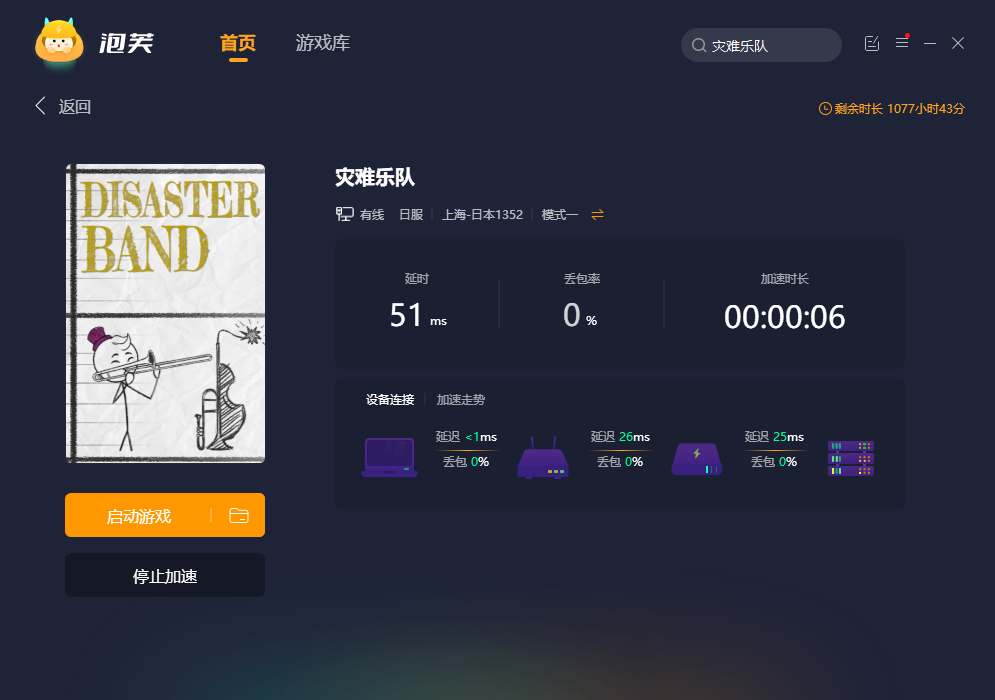Image resolution: width=995 pixels, height=700 pixels.
Task: Click the laptop device icon
Action: coord(390,457)
